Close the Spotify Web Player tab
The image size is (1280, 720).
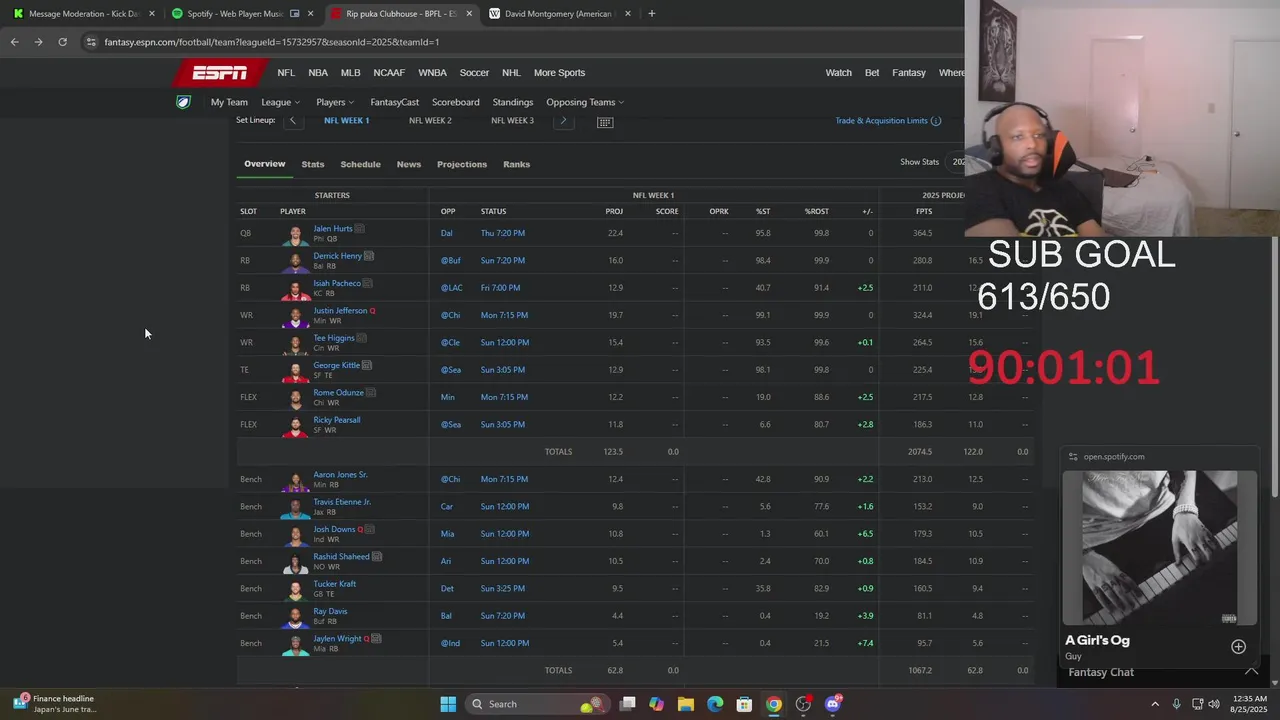[312, 14]
